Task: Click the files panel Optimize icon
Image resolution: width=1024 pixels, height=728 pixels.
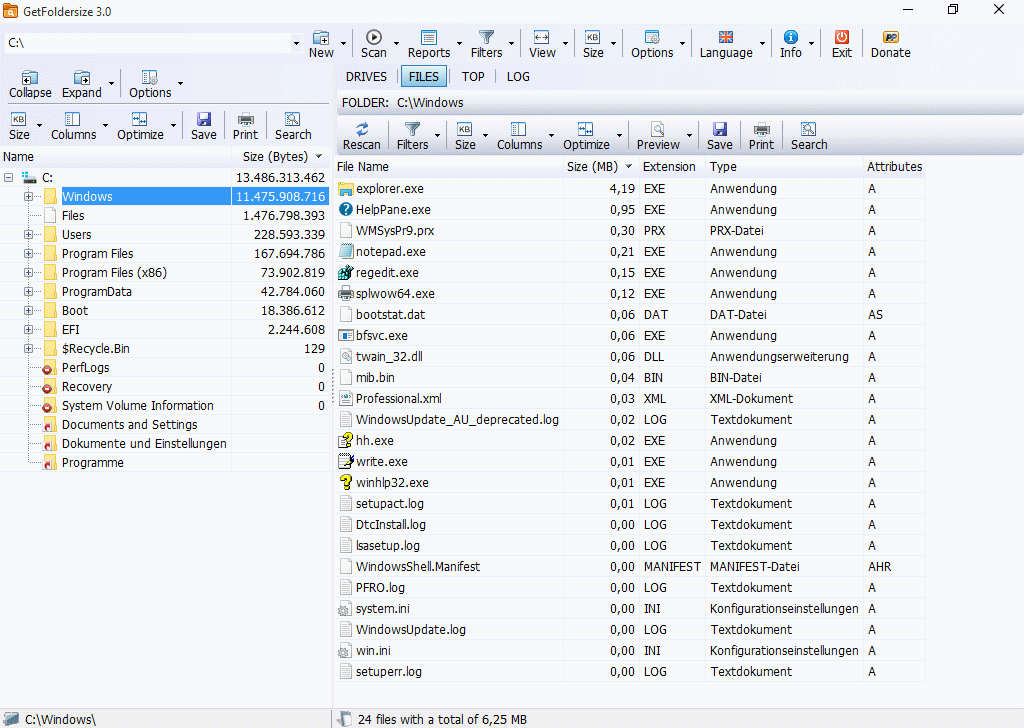Action: point(586,129)
